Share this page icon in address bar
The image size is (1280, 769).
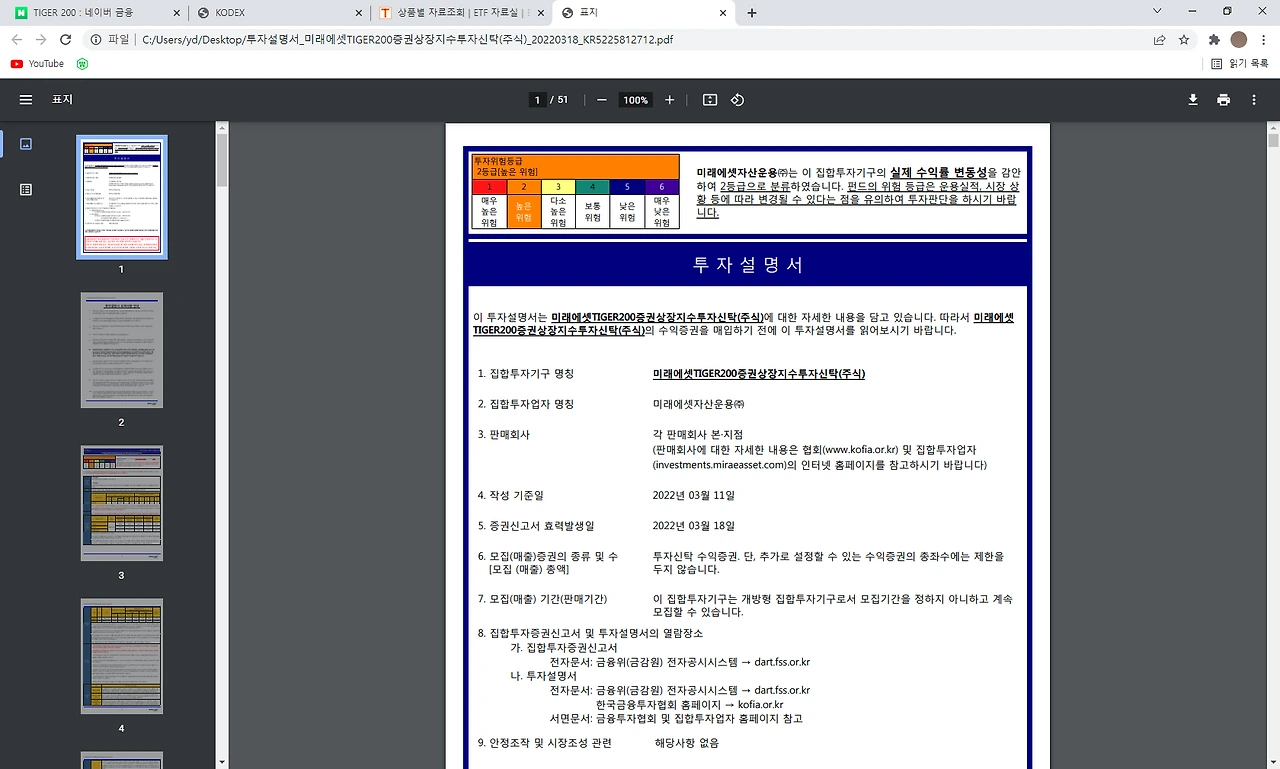click(x=1159, y=40)
